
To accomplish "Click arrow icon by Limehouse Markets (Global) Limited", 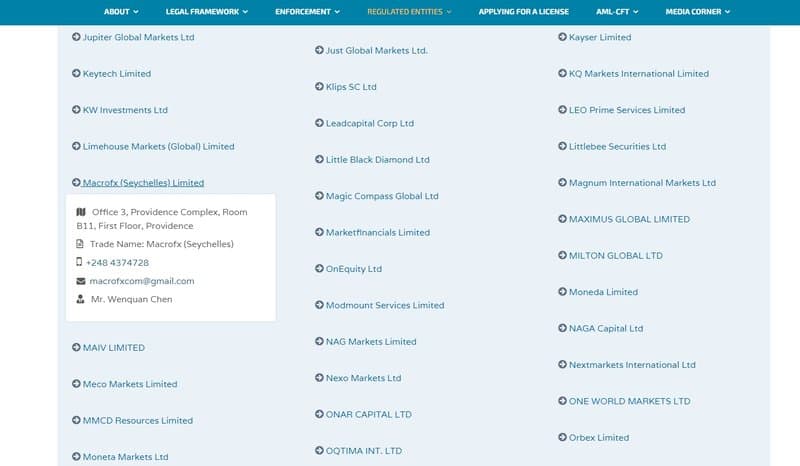I will click(x=76, y=146).
